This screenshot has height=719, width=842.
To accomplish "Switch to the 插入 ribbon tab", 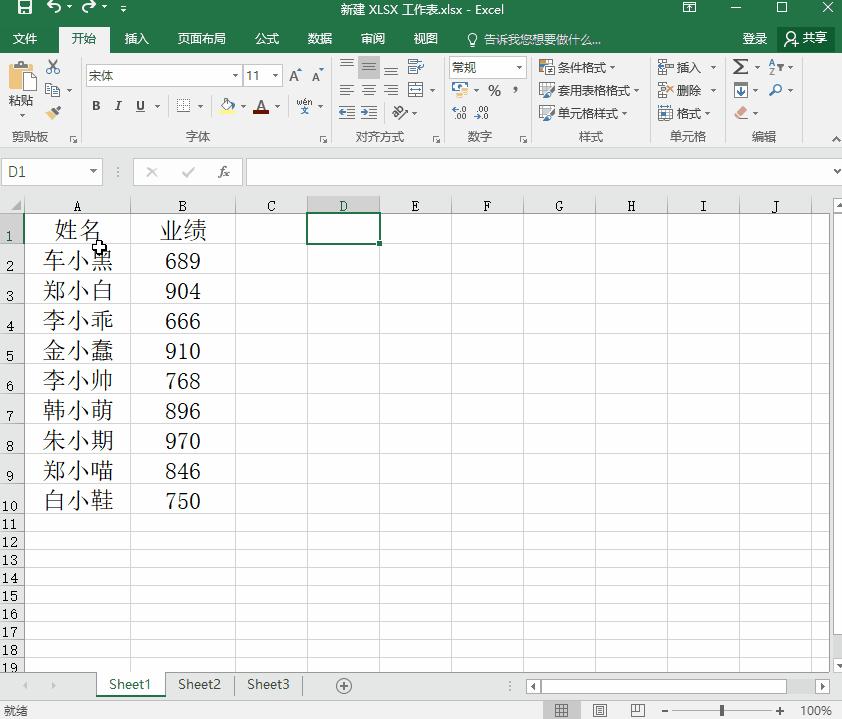I will [x=136, y=39].
